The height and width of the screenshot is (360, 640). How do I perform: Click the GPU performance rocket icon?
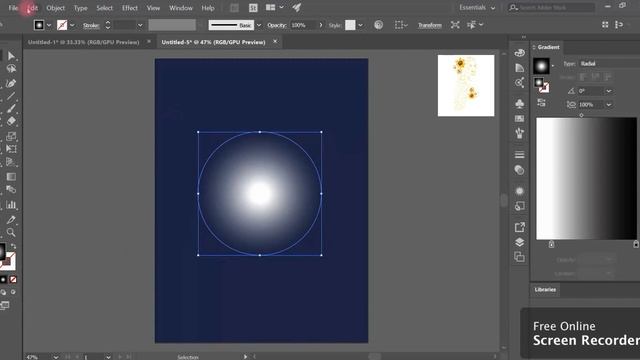tap(297, 7)
